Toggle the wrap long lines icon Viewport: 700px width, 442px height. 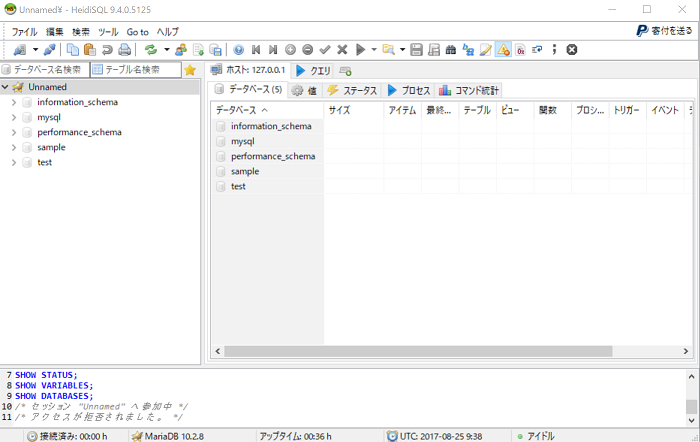538,50
